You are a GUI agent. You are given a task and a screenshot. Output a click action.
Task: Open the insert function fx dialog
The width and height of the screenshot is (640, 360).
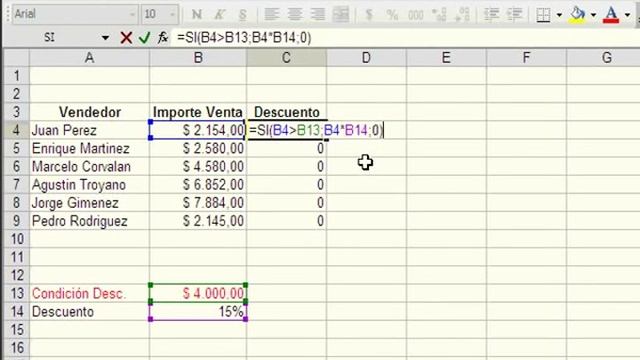click(162, 38)
